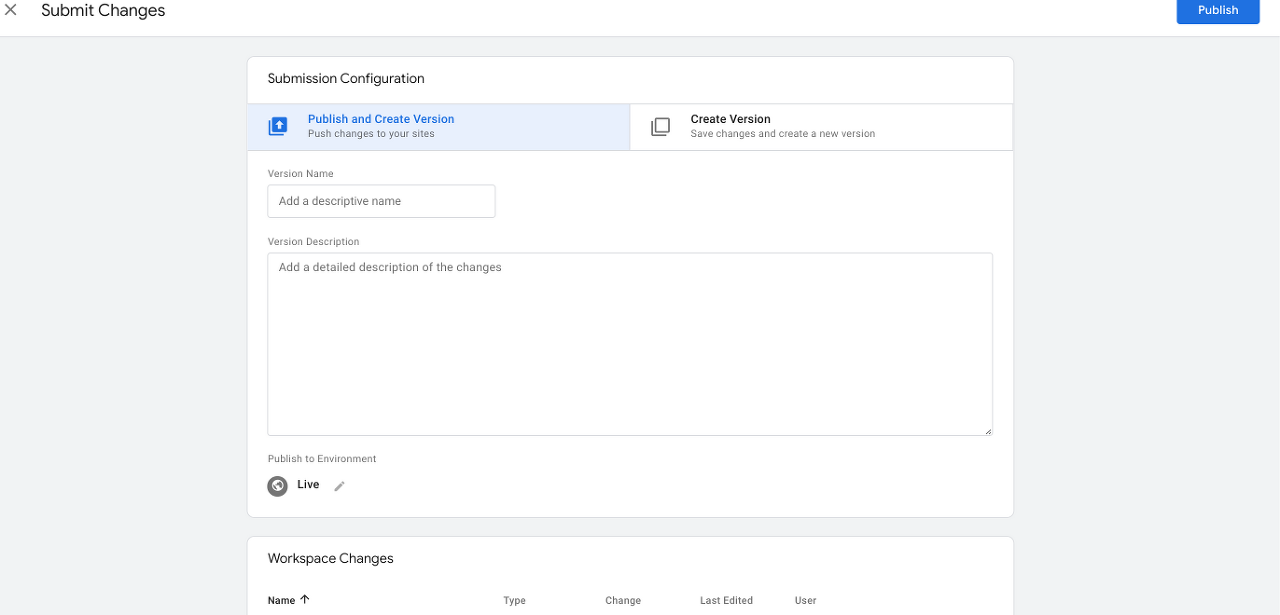Select Publish and Create Version tab
1280x615 pixels.
[x=439, y=127]
